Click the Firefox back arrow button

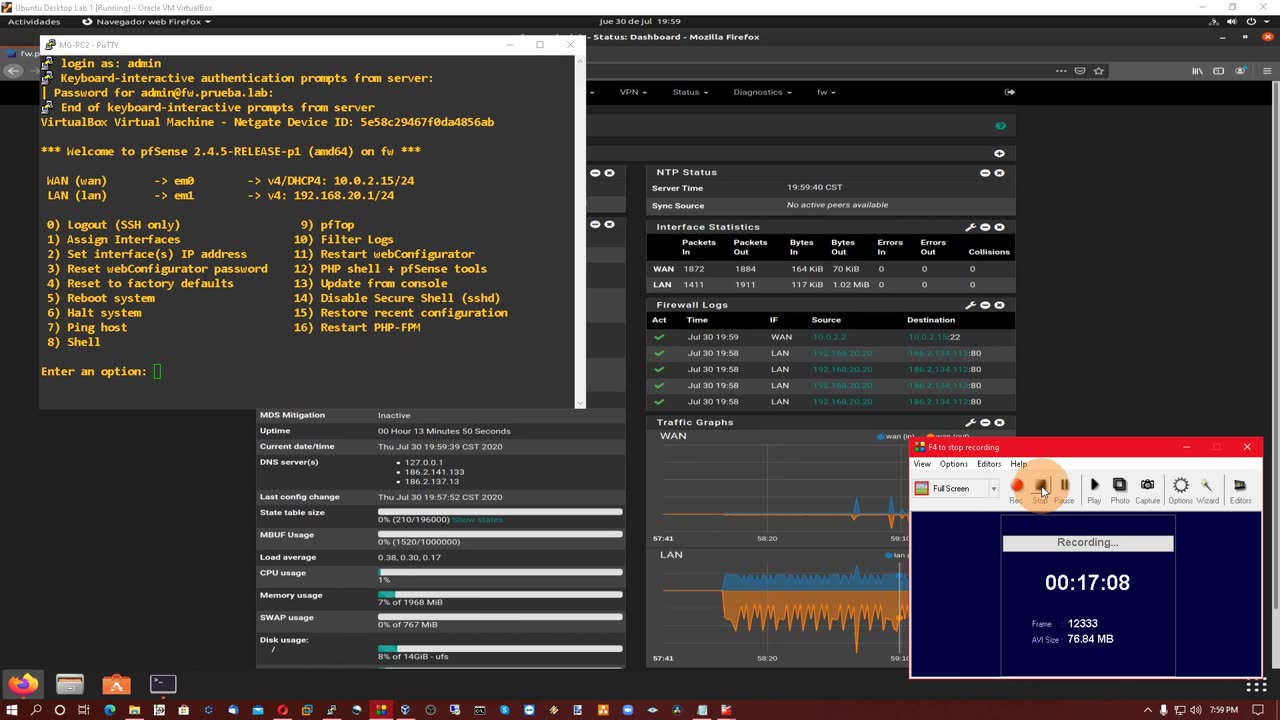13,71
